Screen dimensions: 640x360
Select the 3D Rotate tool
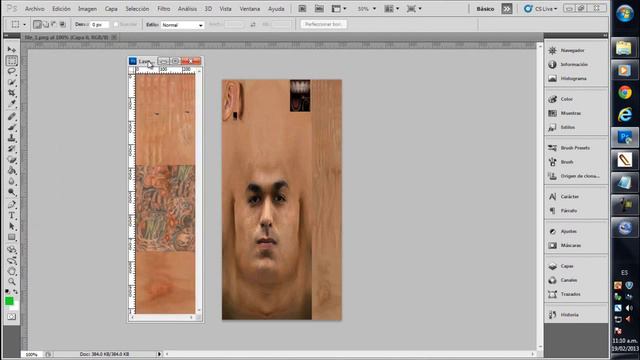click(11, 249)
